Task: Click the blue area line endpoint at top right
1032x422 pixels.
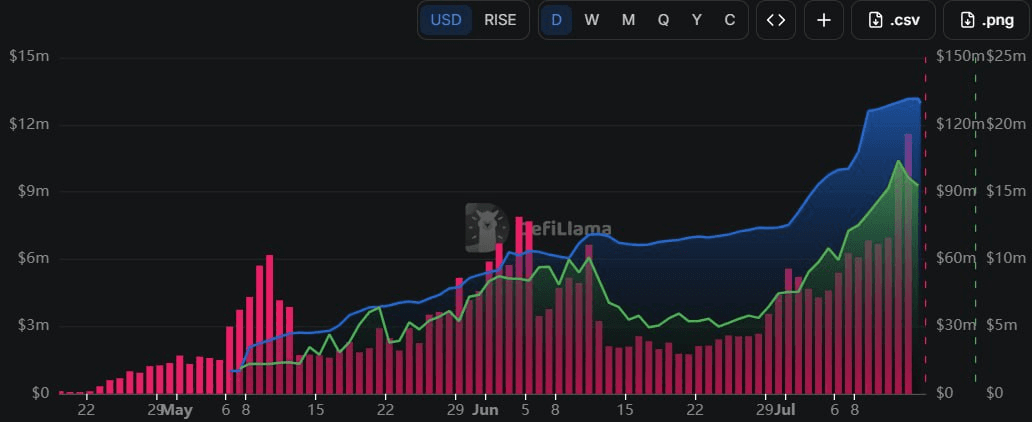Action: (919, 100)
